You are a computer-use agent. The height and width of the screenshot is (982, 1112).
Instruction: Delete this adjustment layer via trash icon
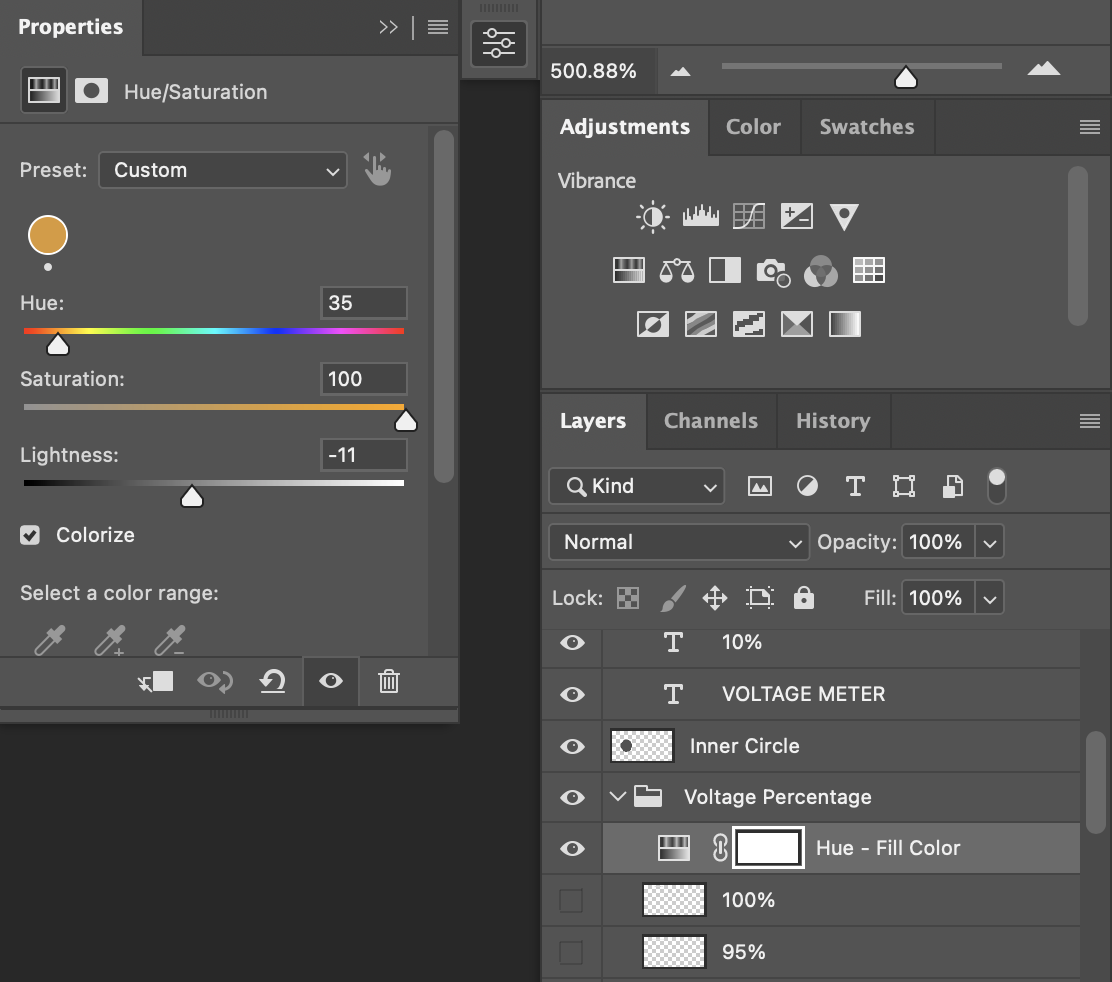(389, 681)
